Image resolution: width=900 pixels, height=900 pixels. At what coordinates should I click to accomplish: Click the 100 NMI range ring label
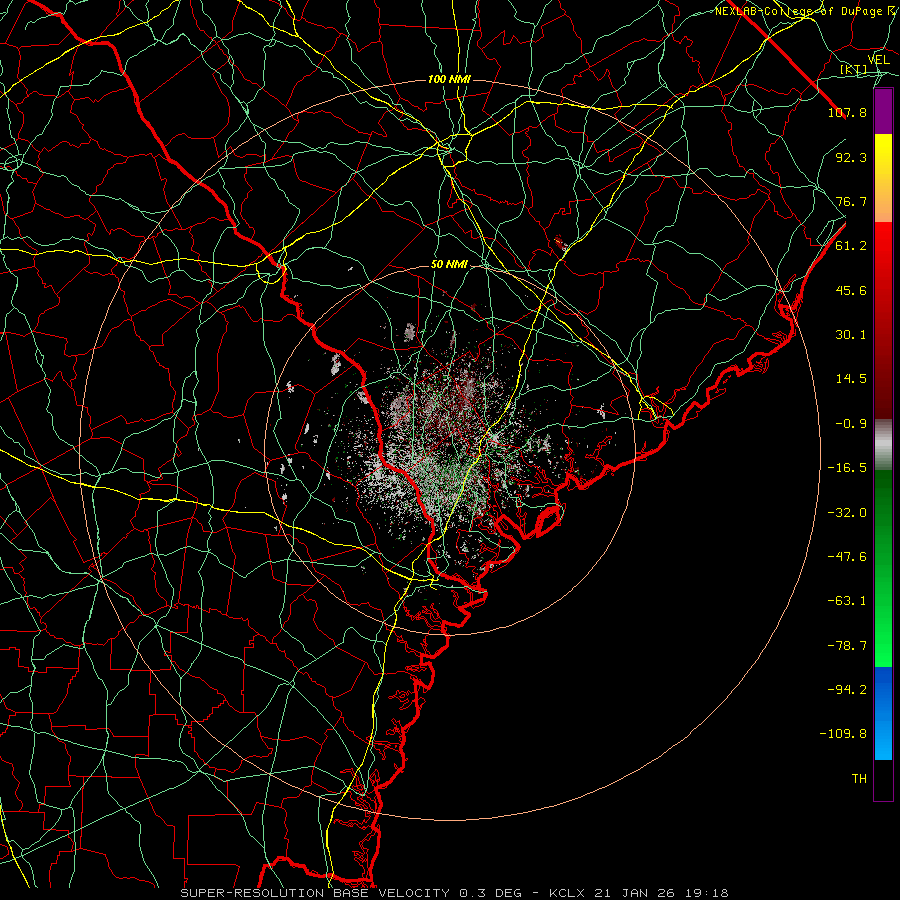(449, 79)
